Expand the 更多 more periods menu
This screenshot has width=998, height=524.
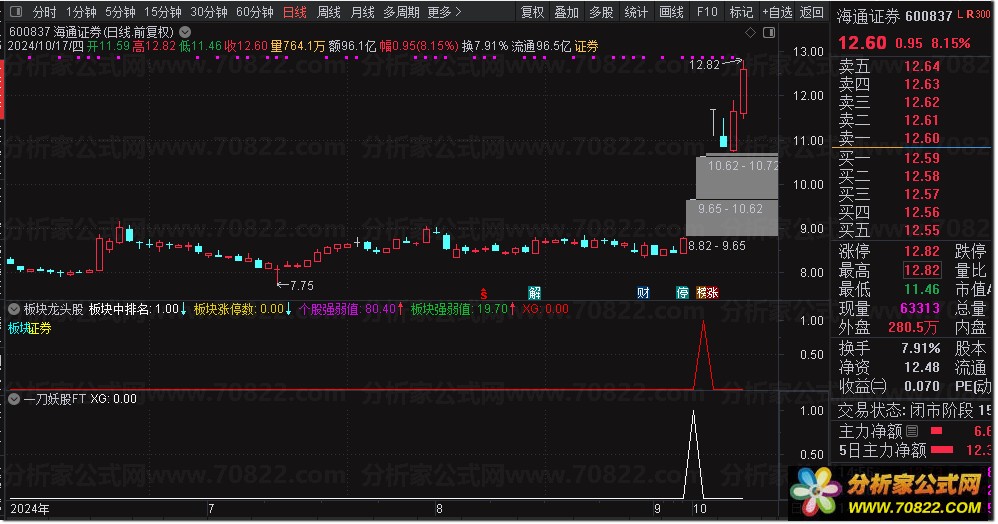tap(444, 12)
